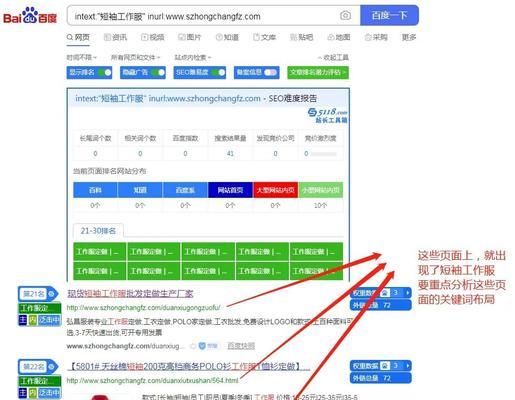
Task: Click the 主 tag under 第22名
Action: pos(23,393)
